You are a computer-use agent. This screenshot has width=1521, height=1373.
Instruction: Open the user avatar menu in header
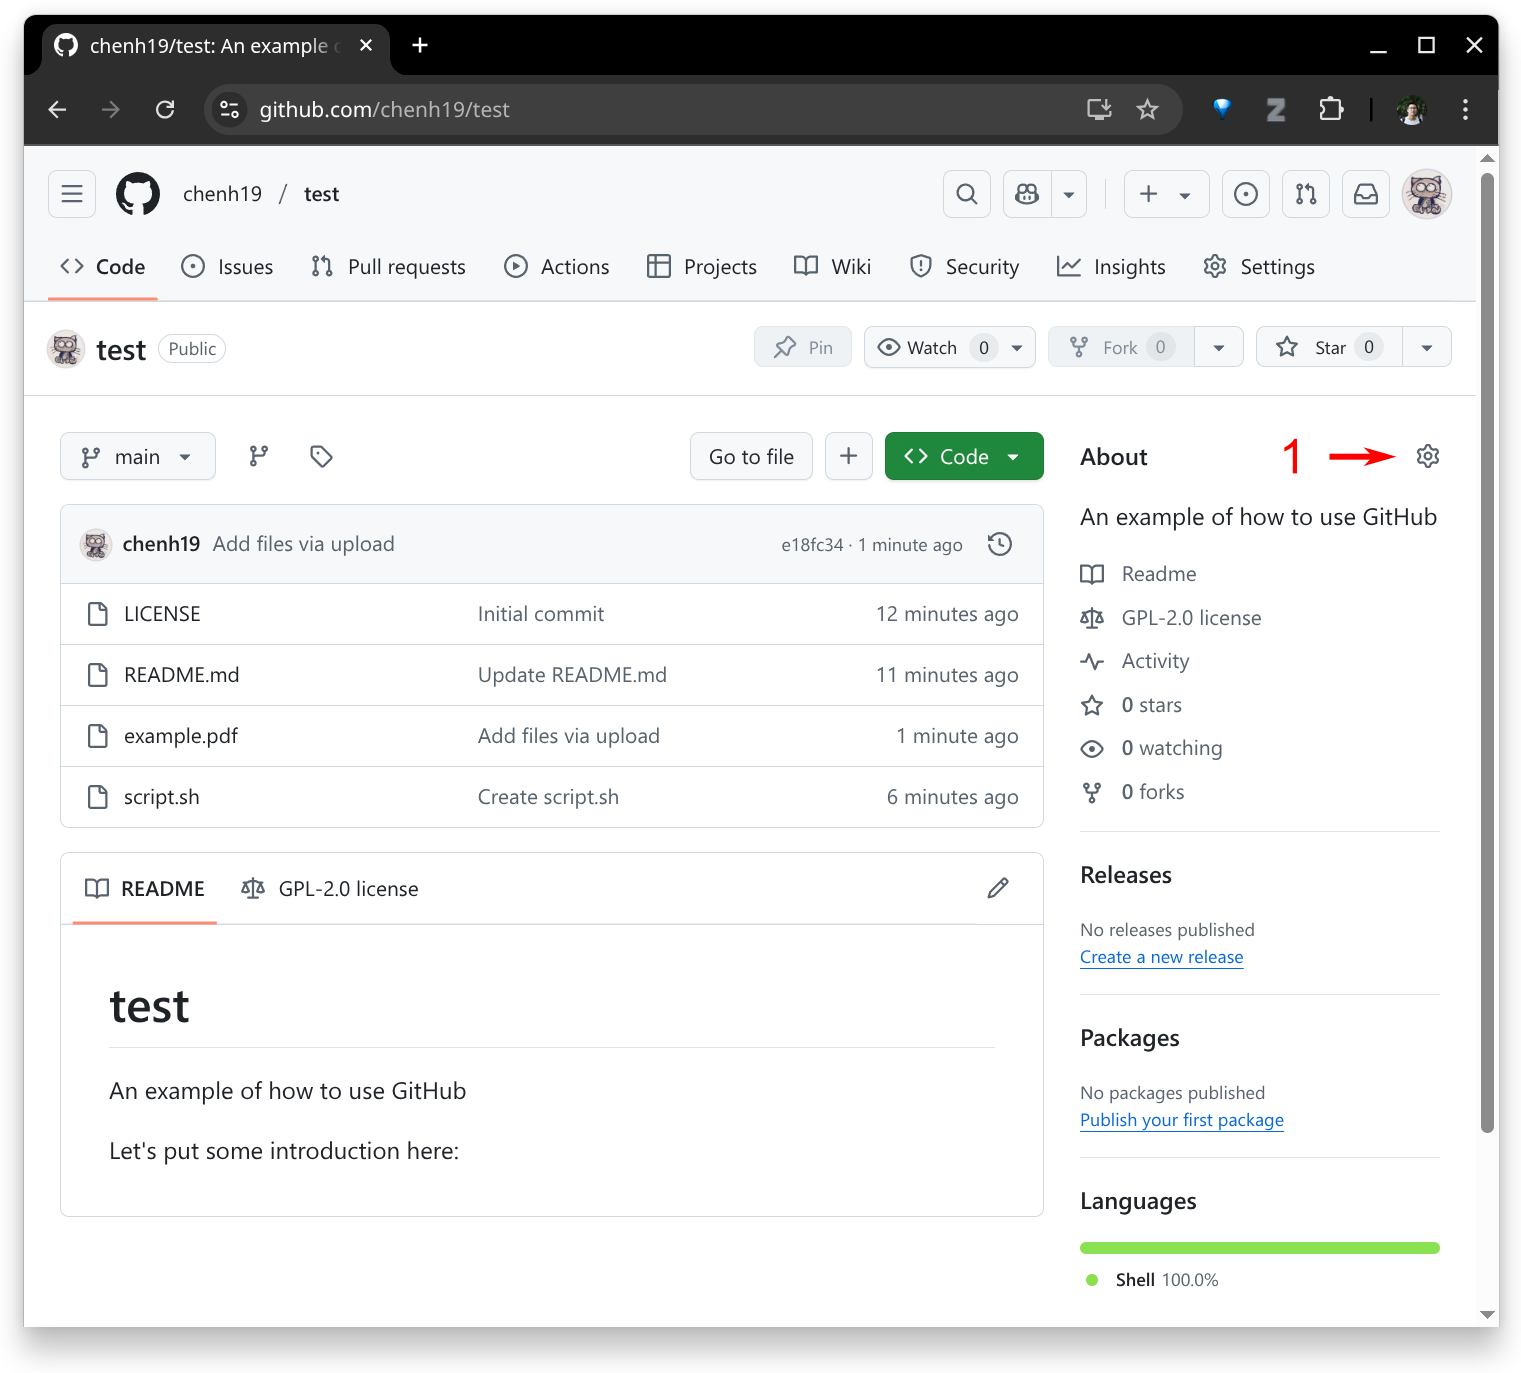(1427, 194)
